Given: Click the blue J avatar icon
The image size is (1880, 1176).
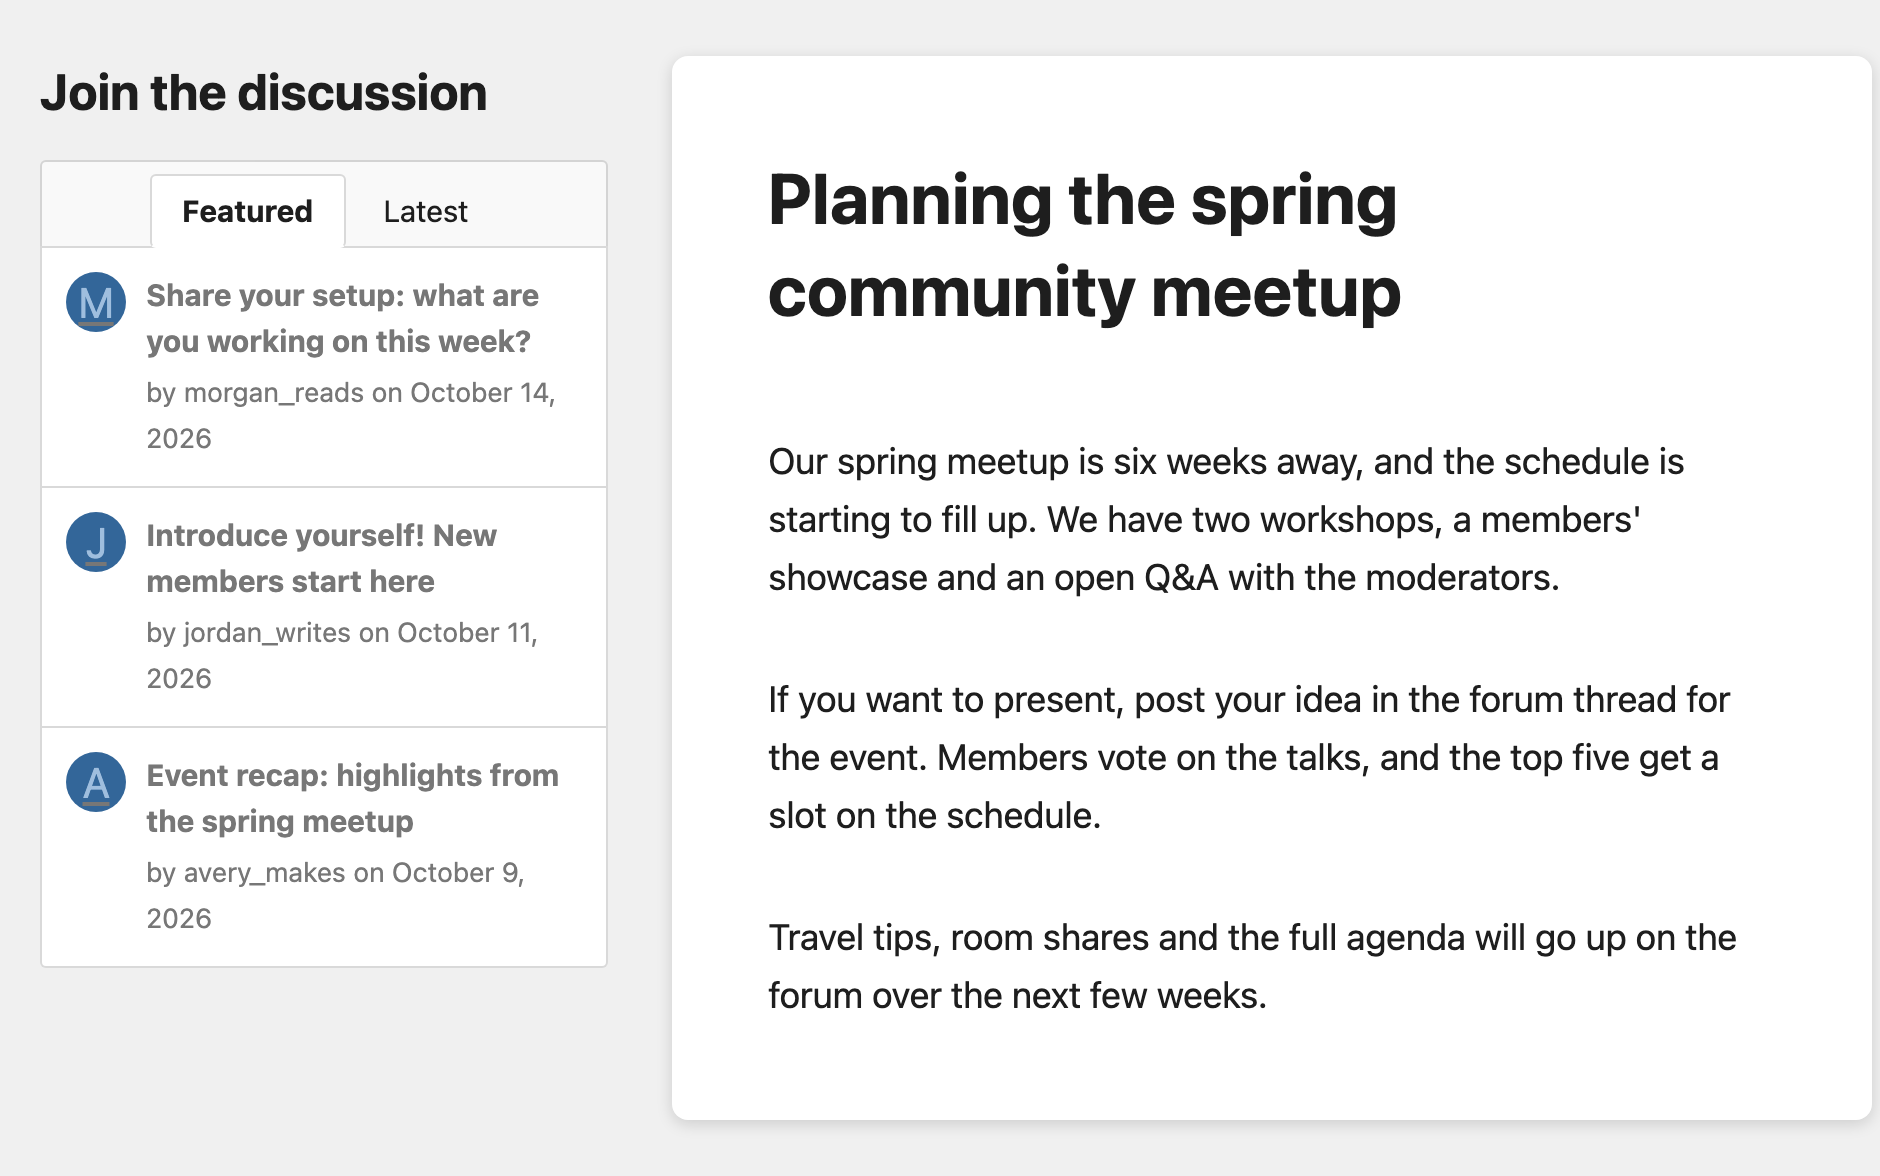Looking at the screenshot, I should pos(96,542).
